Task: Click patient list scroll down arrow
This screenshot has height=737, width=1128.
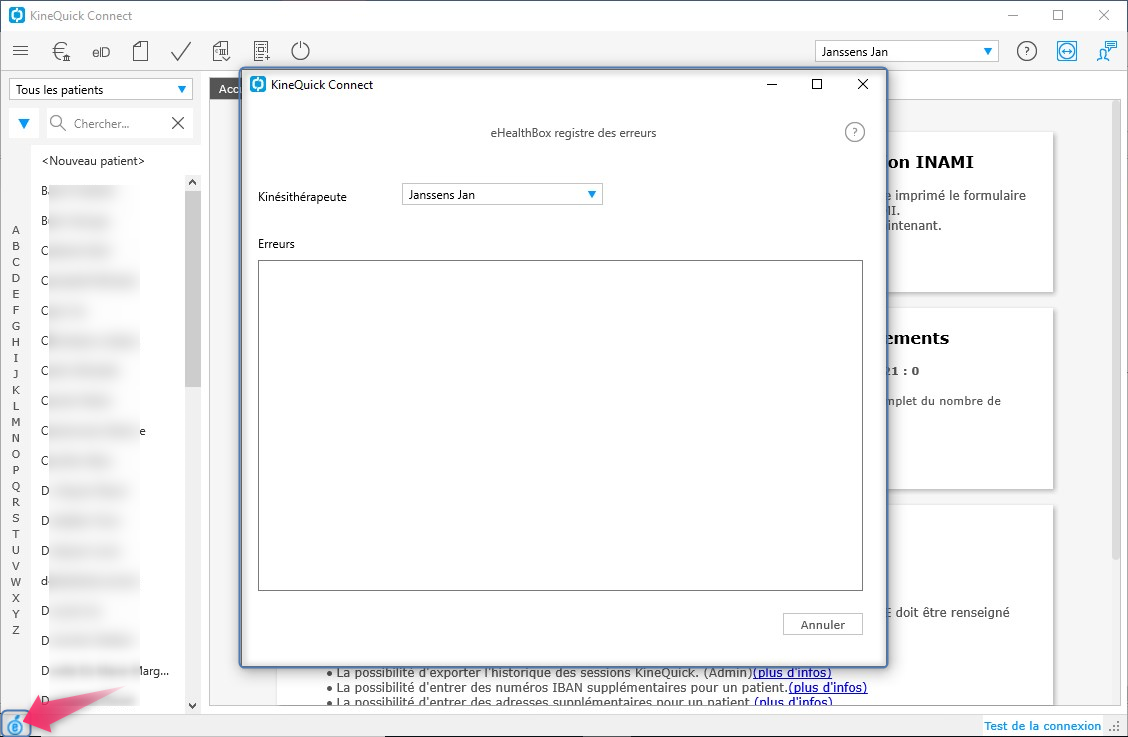Action: pos(192,705)
